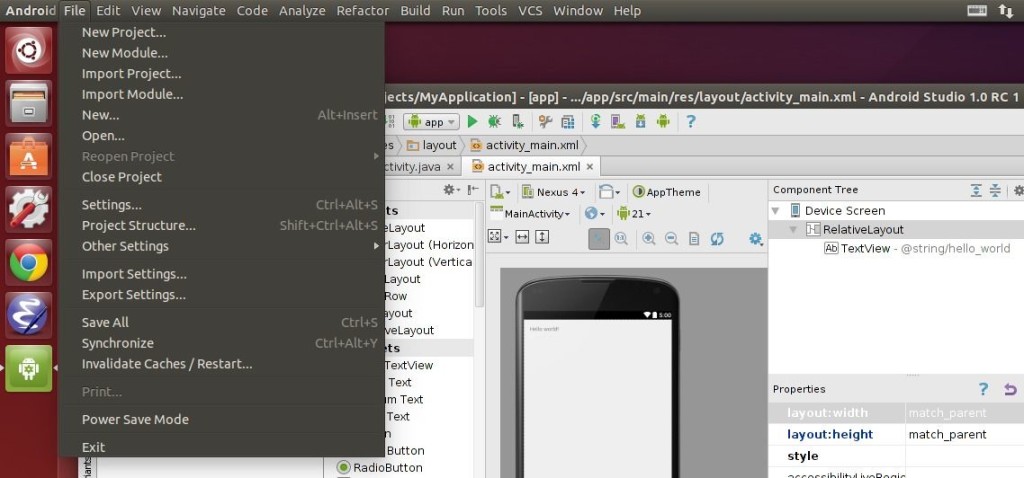Restore default value in Properties panel
Screen dimensions: 1024x478
point(1010,389)
